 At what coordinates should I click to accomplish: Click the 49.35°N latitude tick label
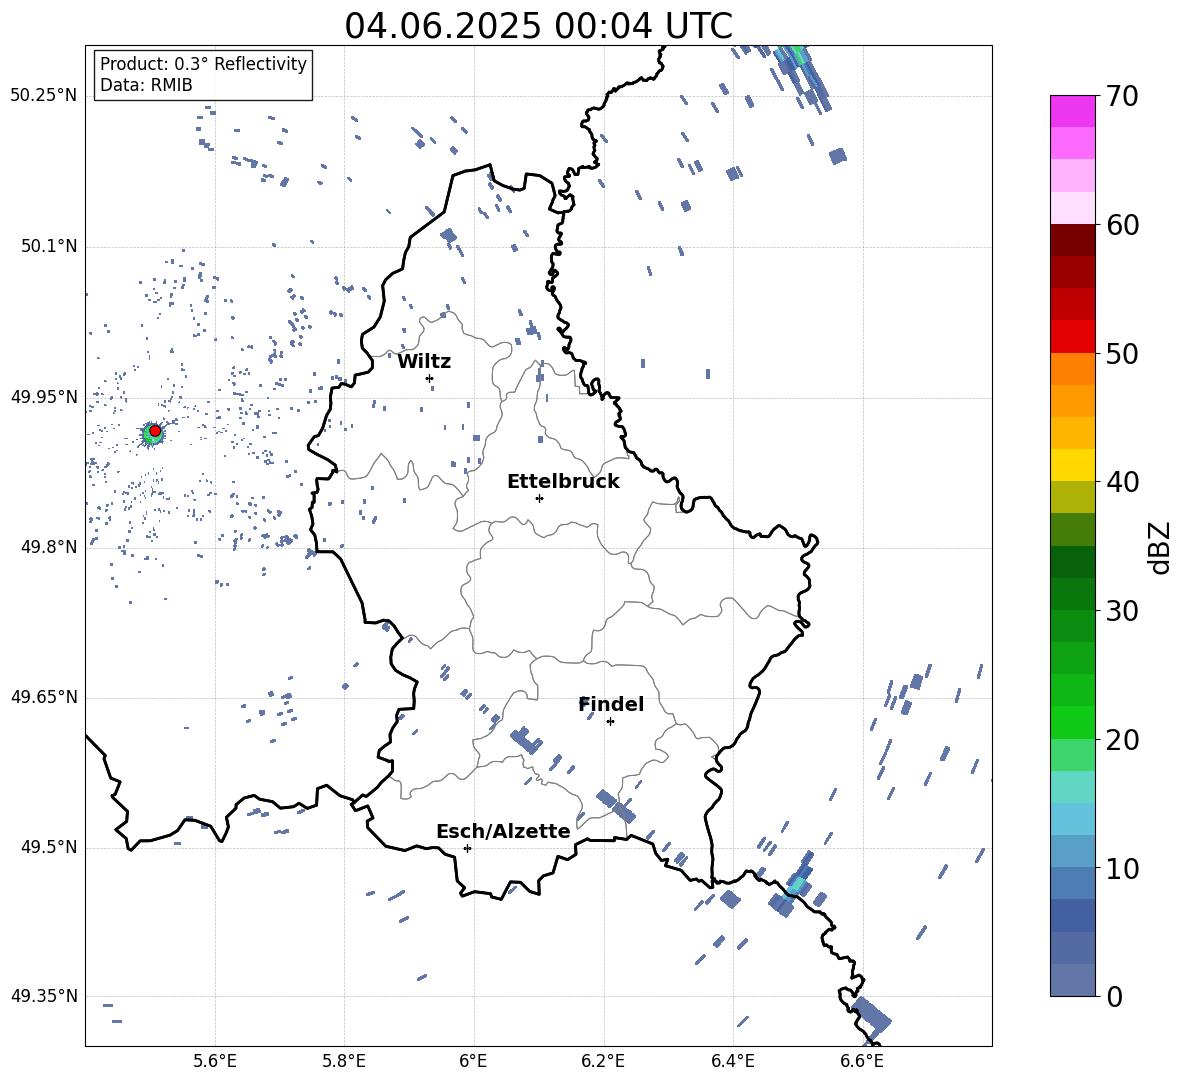click(x=44, y=996)
